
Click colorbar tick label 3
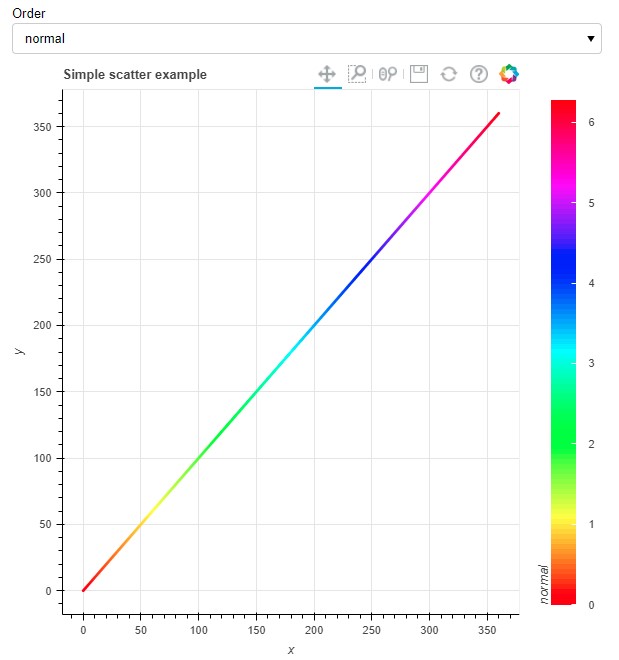591,363
